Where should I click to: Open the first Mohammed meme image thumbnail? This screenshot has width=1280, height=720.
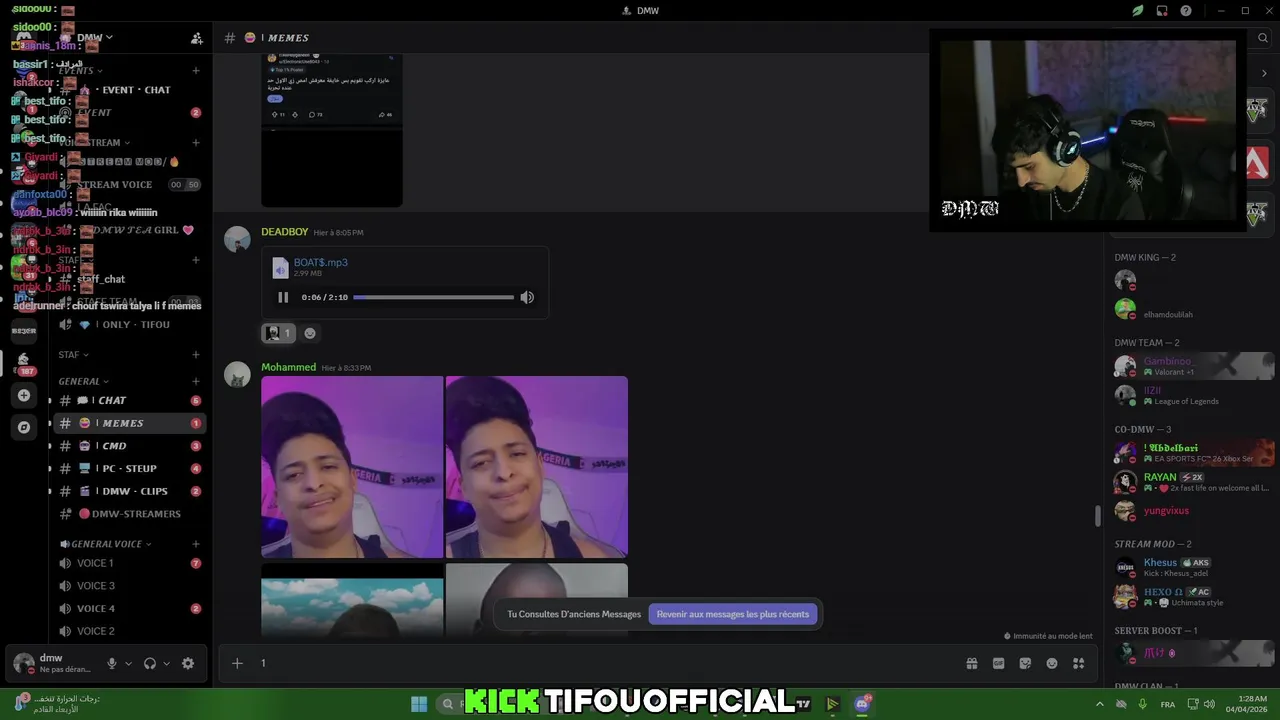[x=352, y=467]
